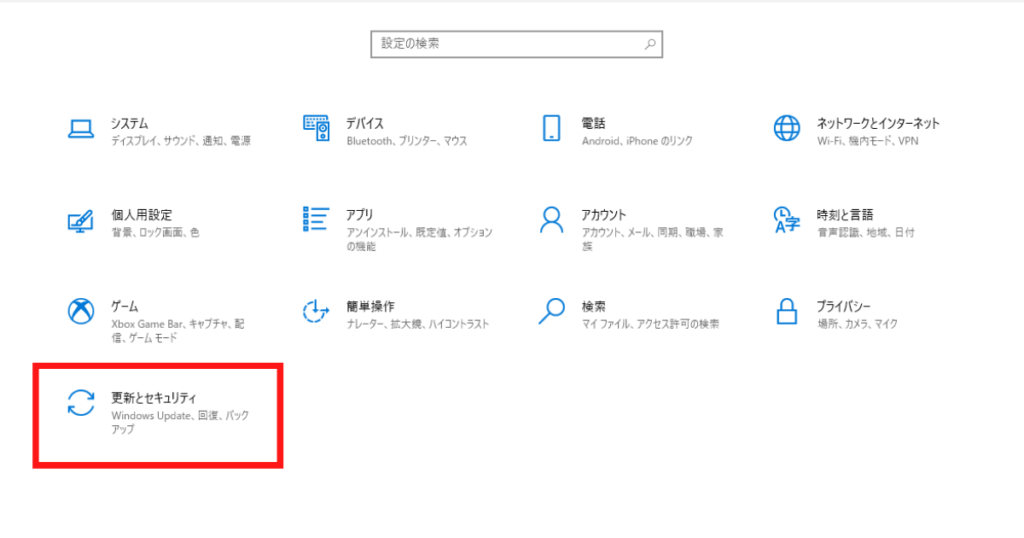
Task: Click the 電話 phone icon
Action: click(551, 128)
